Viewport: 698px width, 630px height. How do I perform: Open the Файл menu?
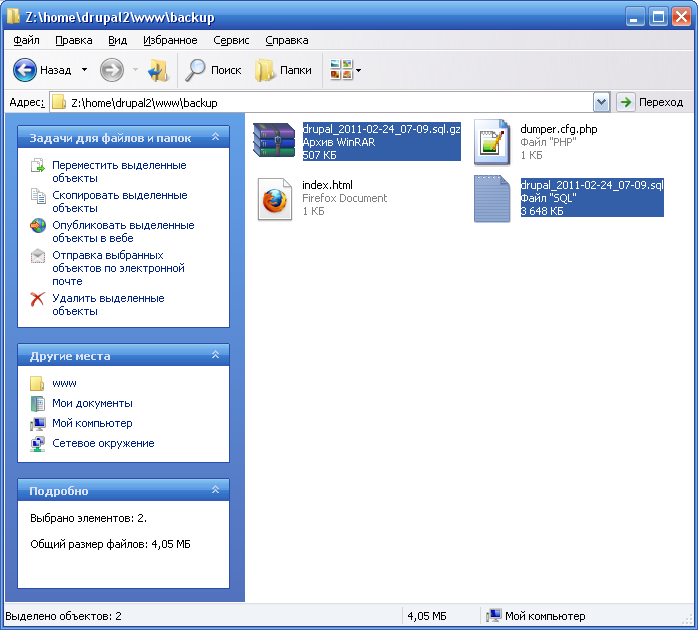(26, 40)
